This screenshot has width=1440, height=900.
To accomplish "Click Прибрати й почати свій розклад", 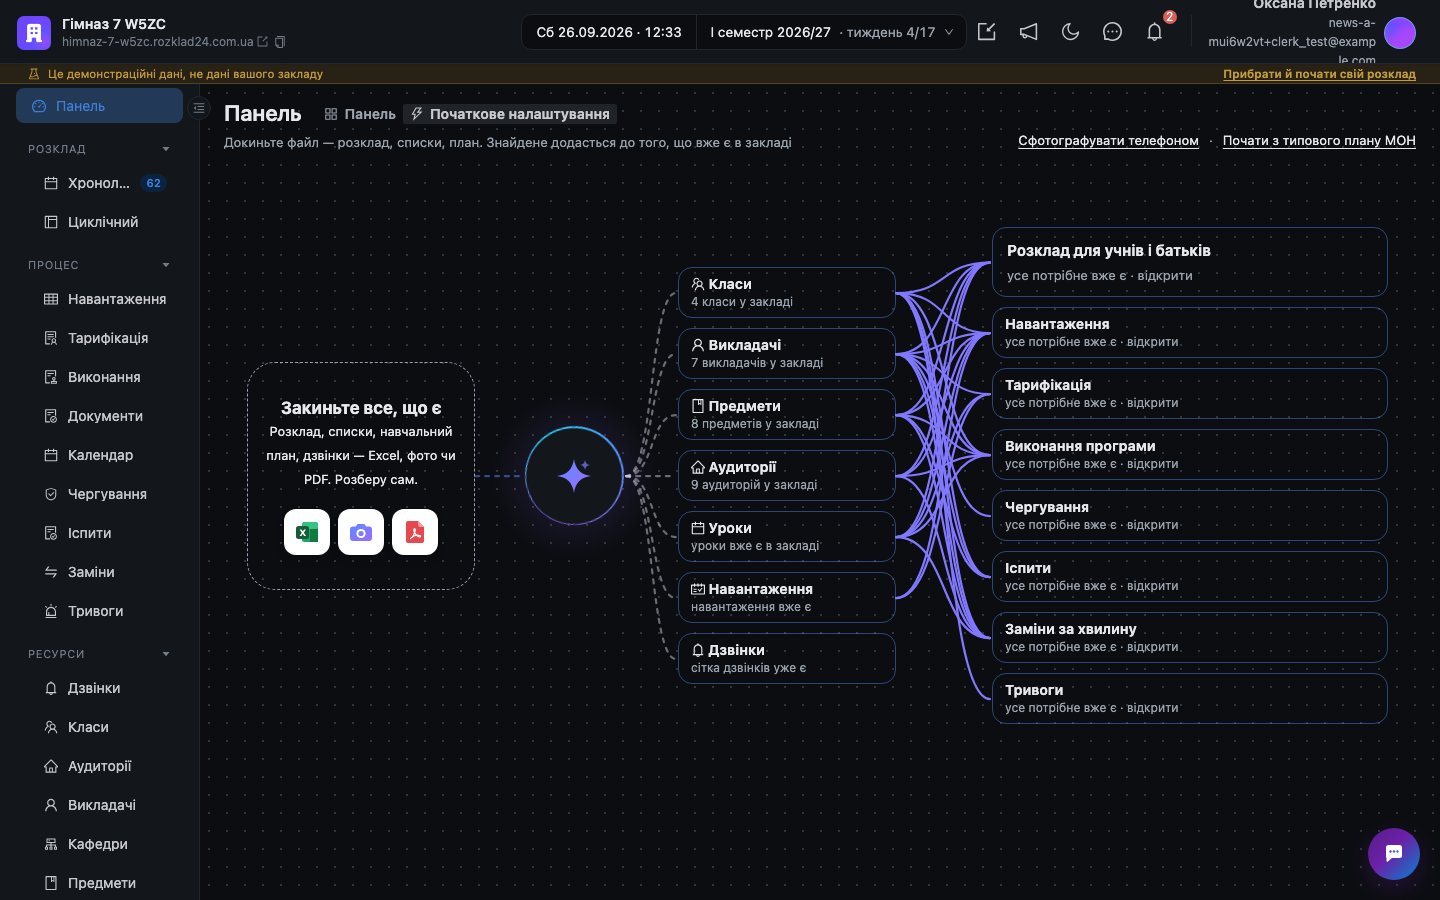I will (1319, 74).
